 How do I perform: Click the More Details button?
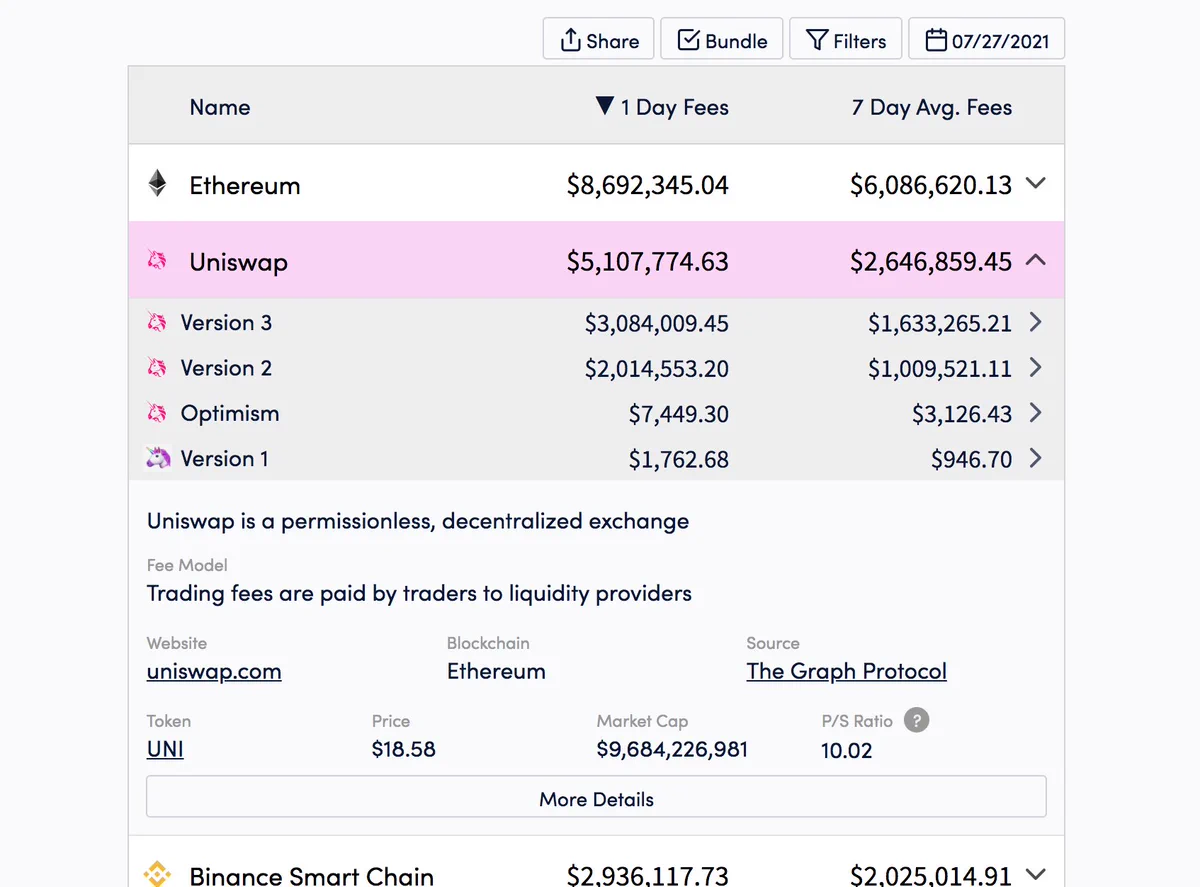coord(596,798)
